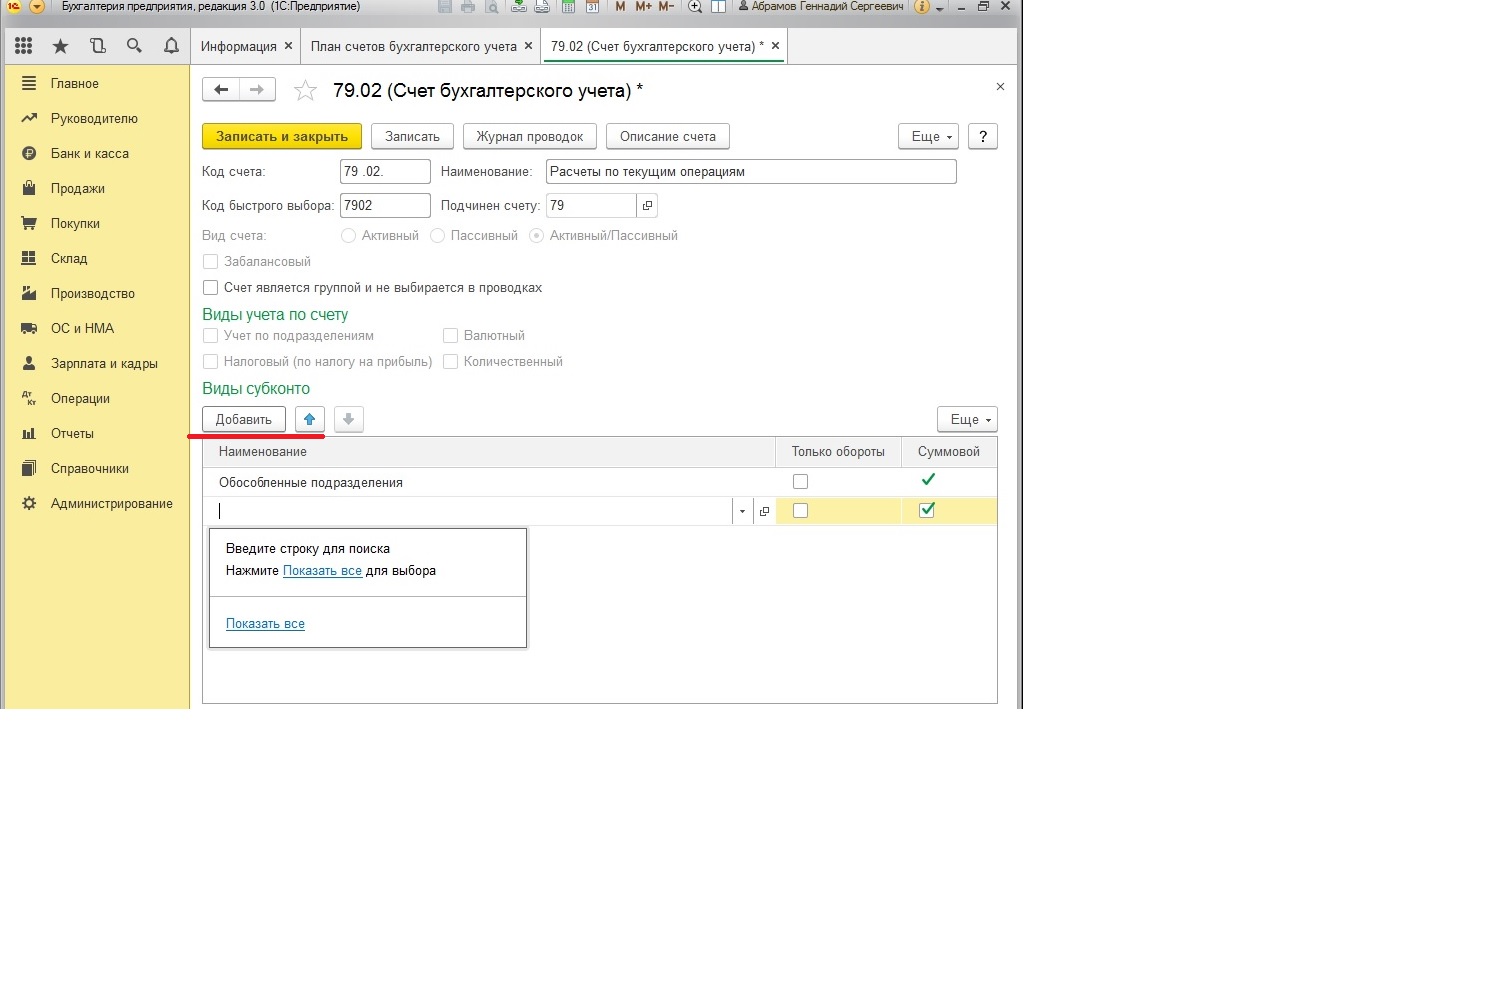Click the search magnifier icon
This screenshot has width=1502, height=1002.
(x=134, y=46)
